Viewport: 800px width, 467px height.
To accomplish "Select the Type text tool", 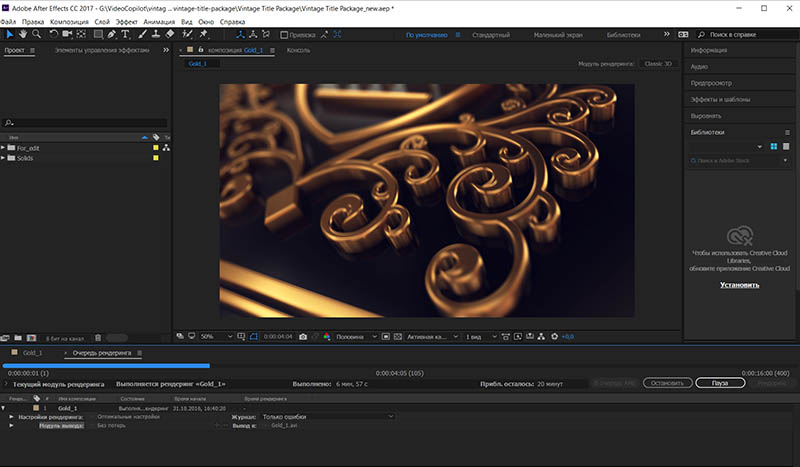I will (125, 34).
